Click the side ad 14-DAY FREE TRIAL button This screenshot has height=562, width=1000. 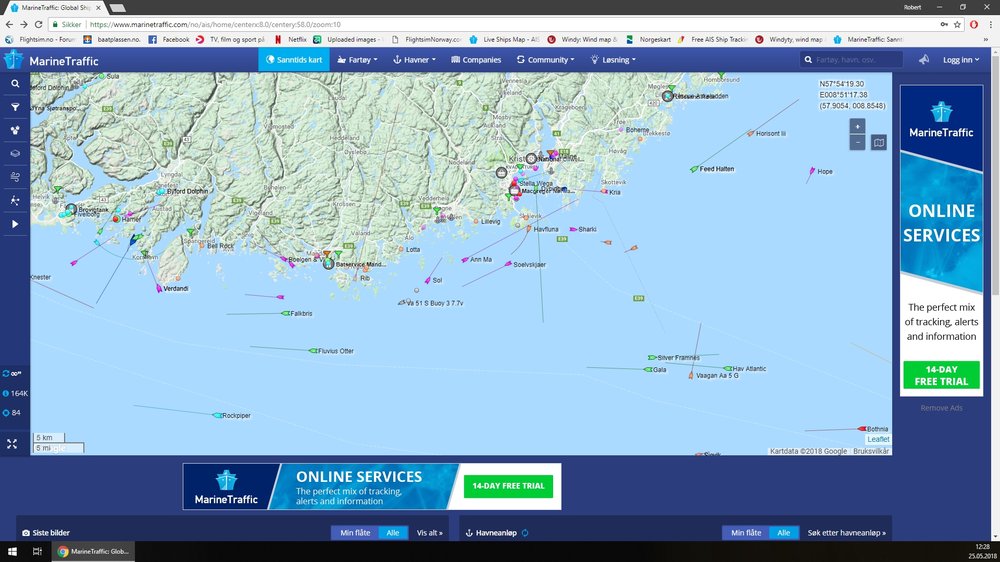(941, 375)
